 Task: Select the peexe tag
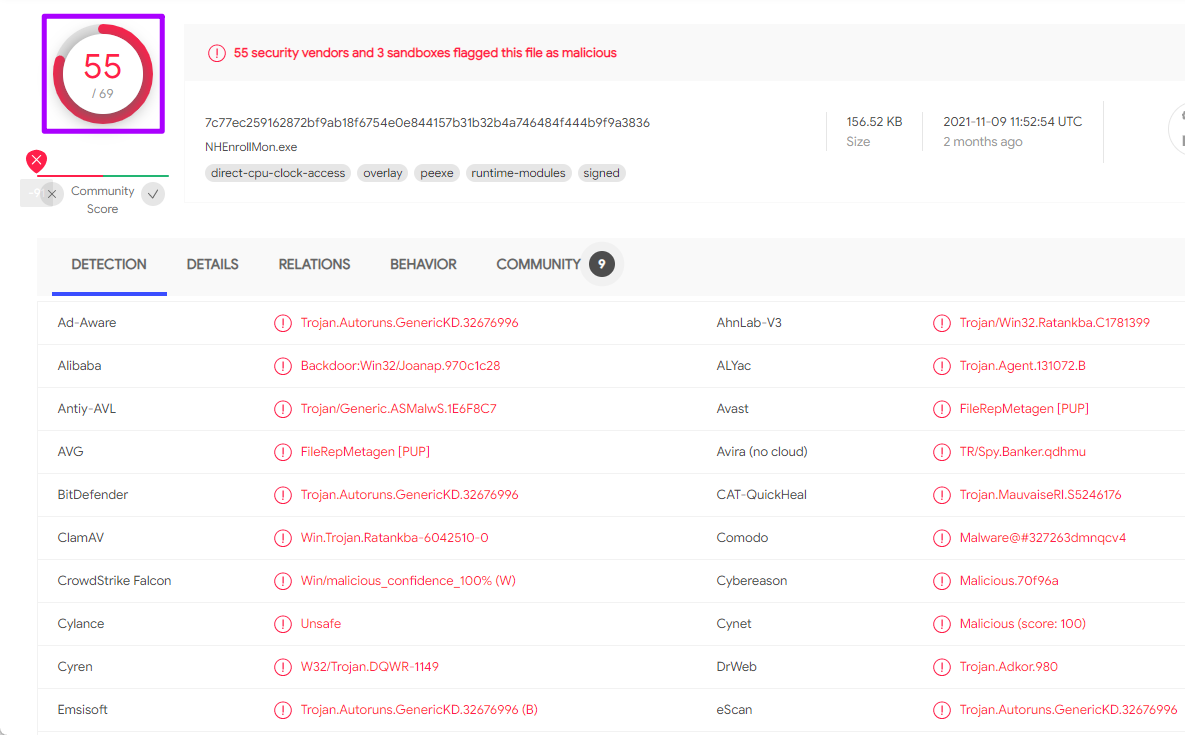point(437,173)
